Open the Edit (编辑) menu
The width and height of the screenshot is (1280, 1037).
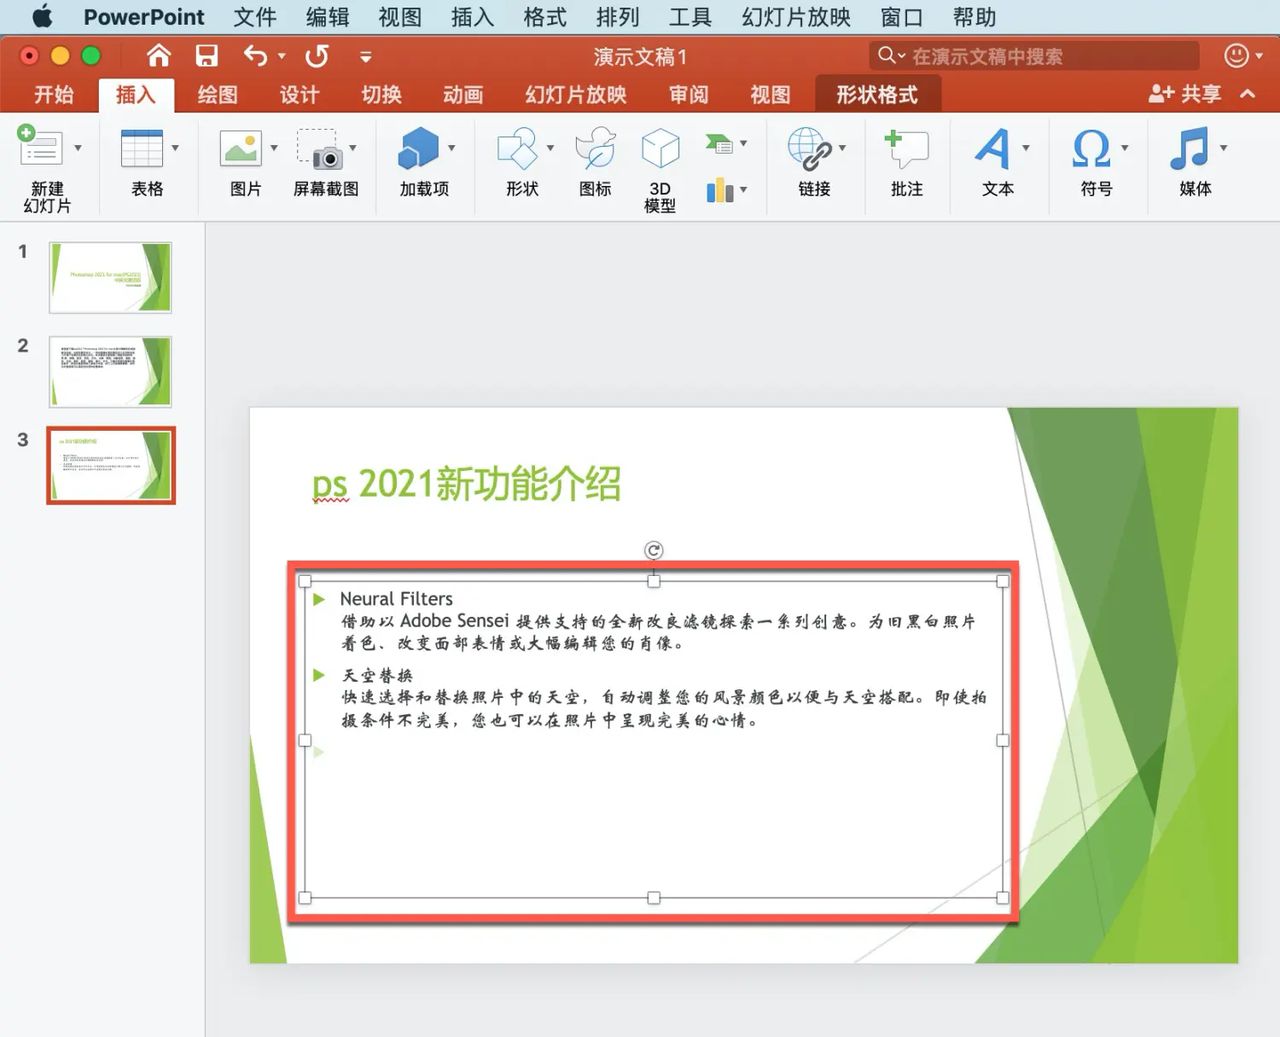coord(327,17)
